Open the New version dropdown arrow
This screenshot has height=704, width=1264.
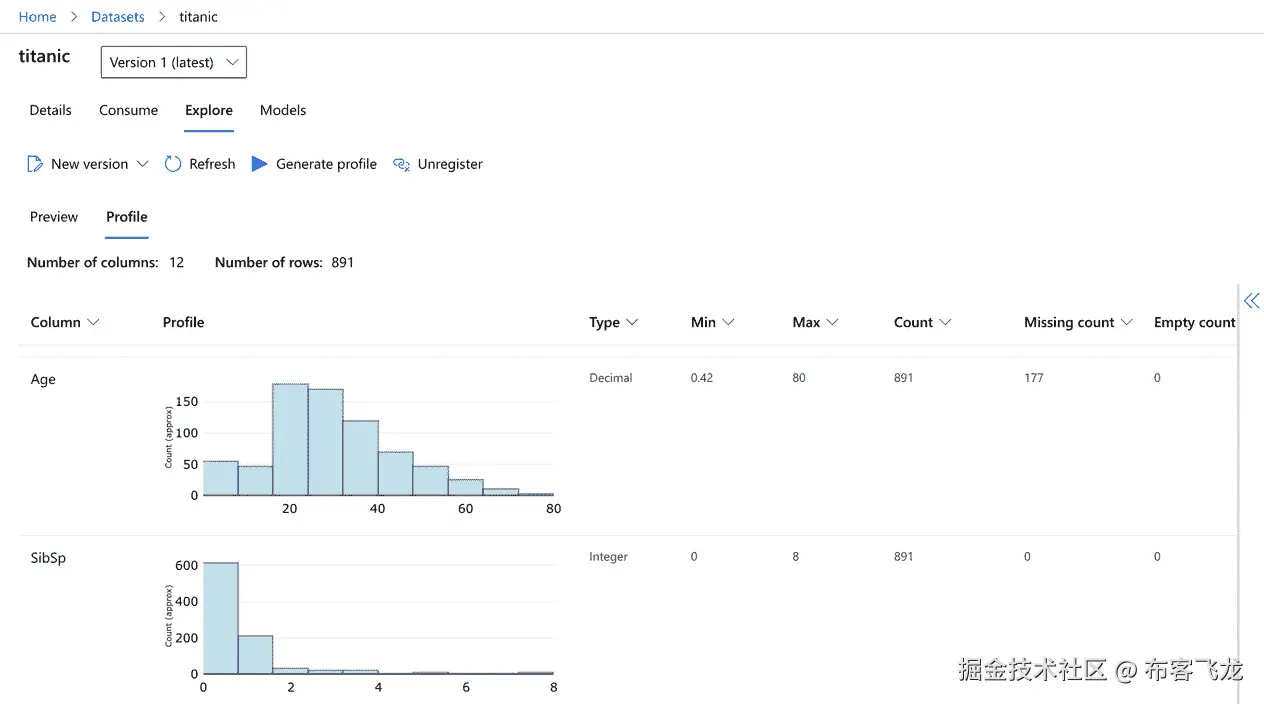pyautogui.click(x=142, y=164)
